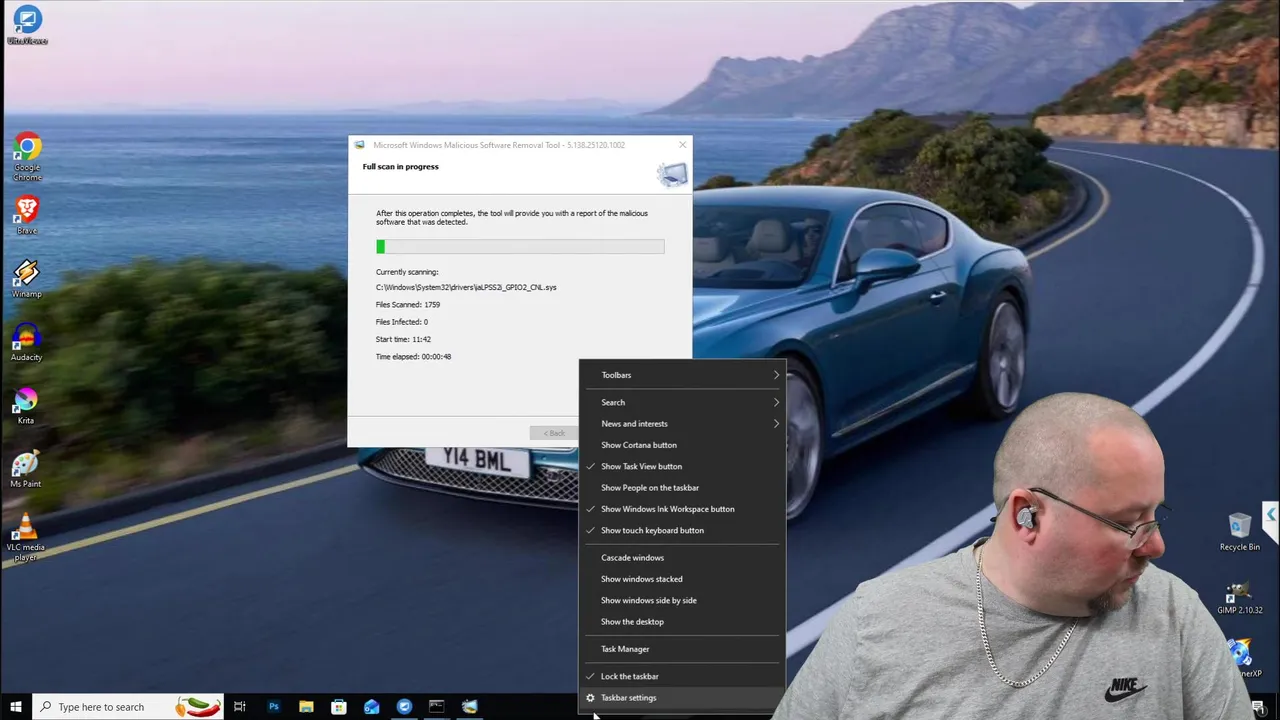Expand the Toolbars submenu
1280x720 pixels.
click(x=682, y=375)
